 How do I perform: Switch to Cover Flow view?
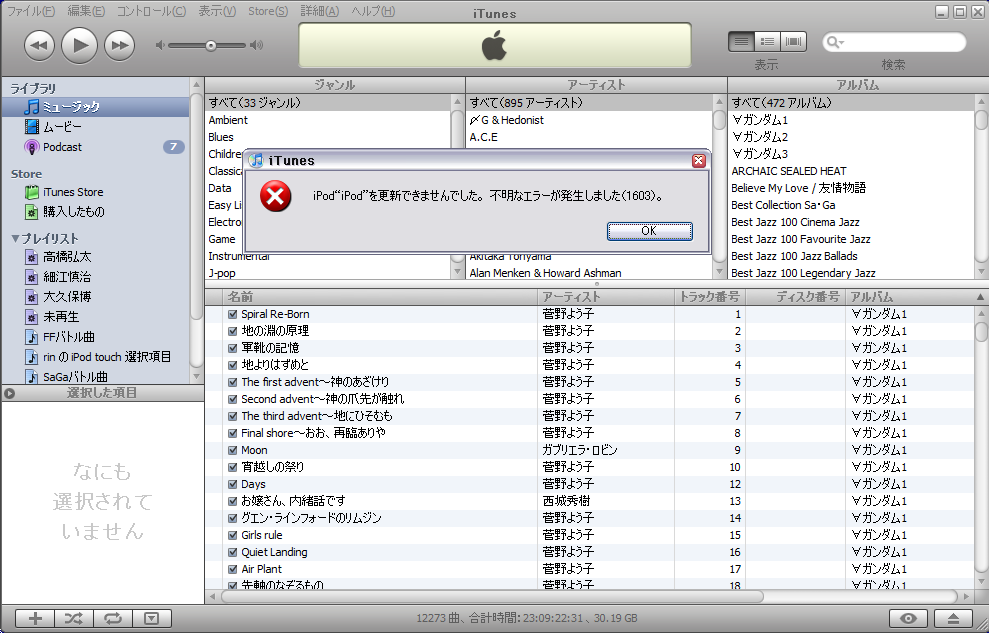pos(793,42)
